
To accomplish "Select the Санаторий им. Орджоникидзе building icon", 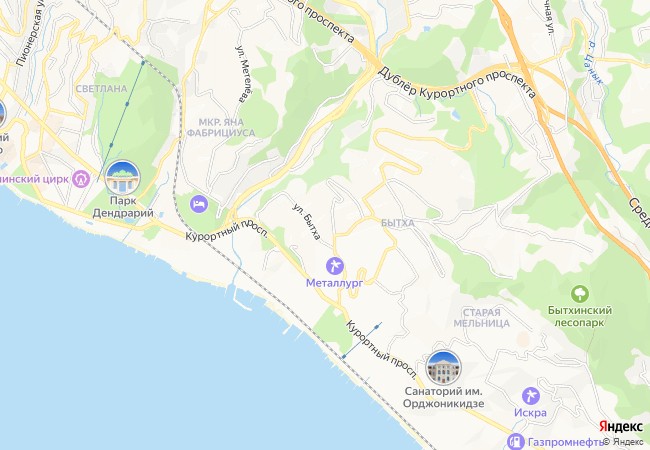I will pyautogui.click(x=444, y=368).
